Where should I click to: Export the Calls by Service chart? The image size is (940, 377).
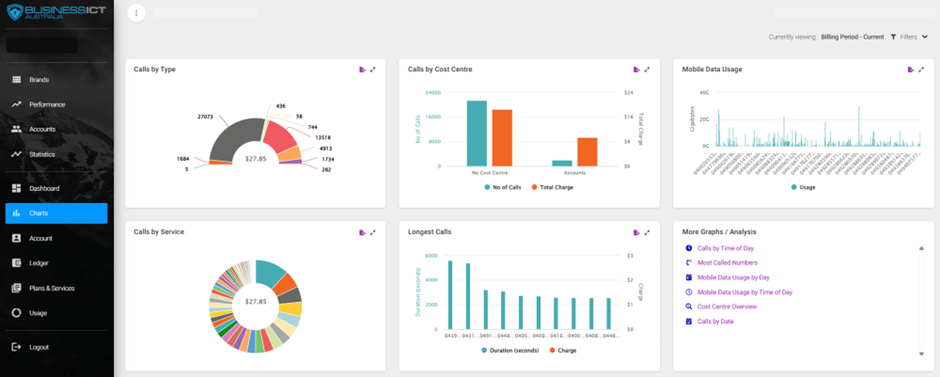tap(362, 232)
